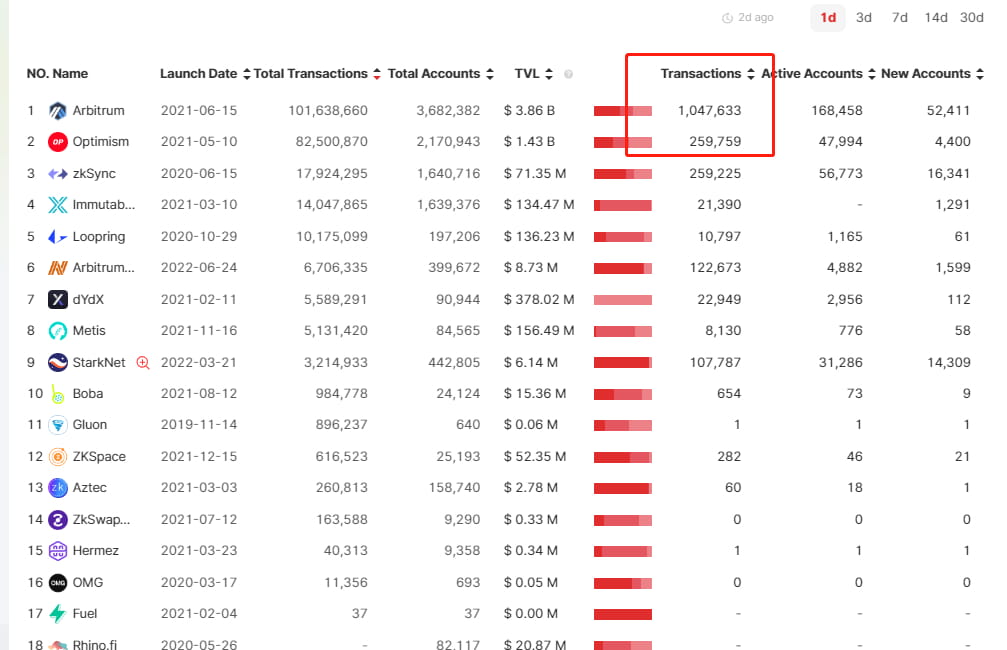
Task: Open the Arbitrum project link
Action: (x=96, y=110)
